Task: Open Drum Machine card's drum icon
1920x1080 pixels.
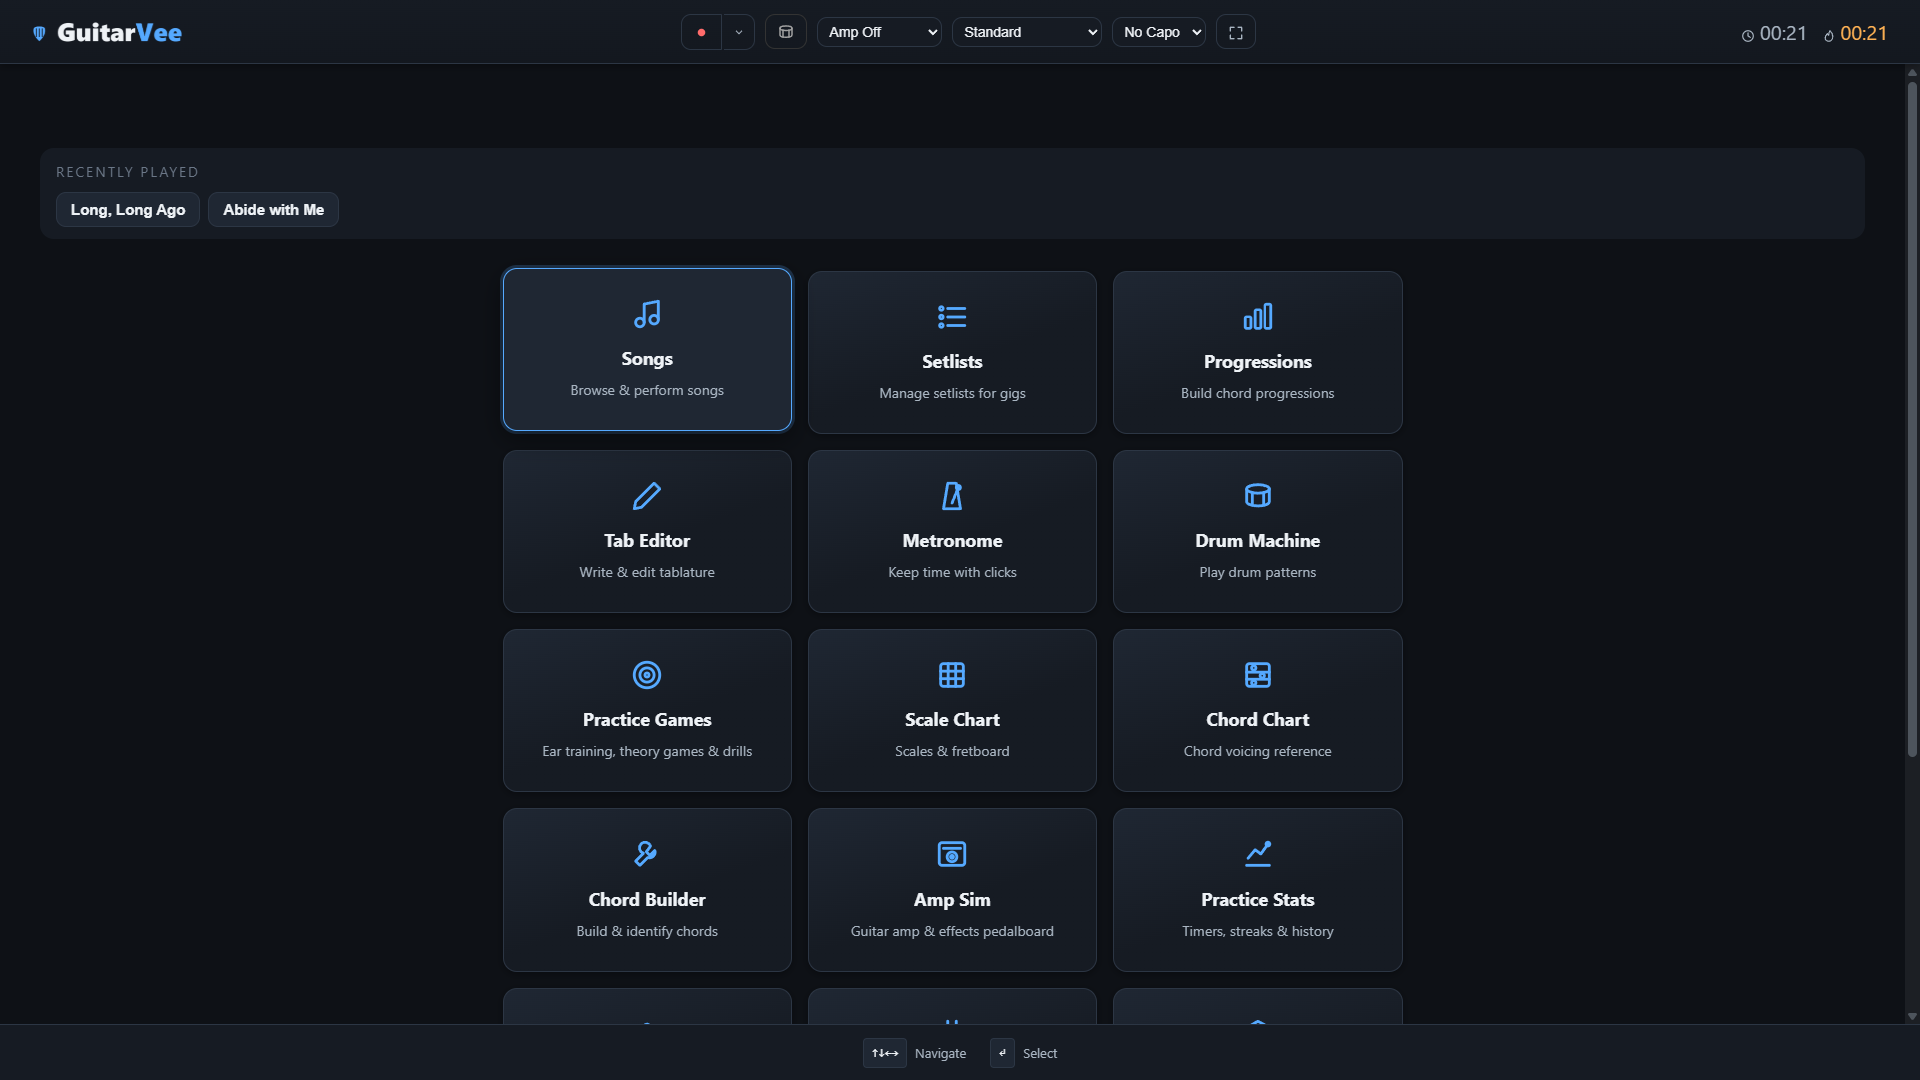Action: (1258, 496)
